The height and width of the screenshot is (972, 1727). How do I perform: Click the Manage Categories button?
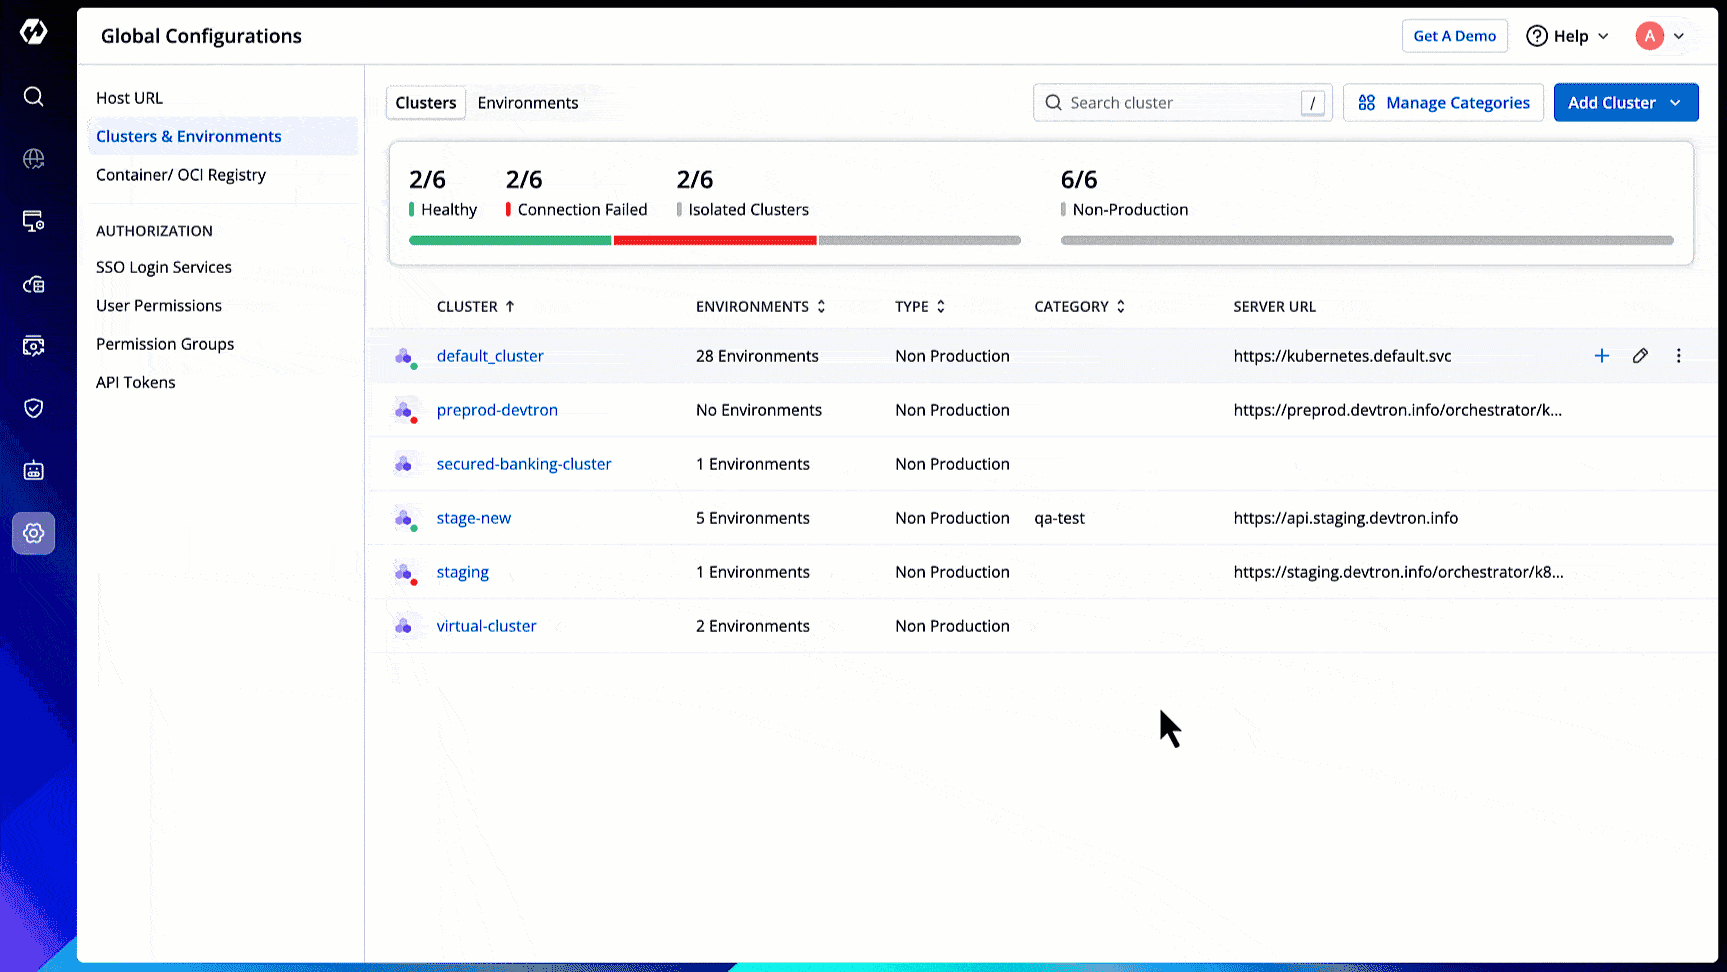[1443, 103]
